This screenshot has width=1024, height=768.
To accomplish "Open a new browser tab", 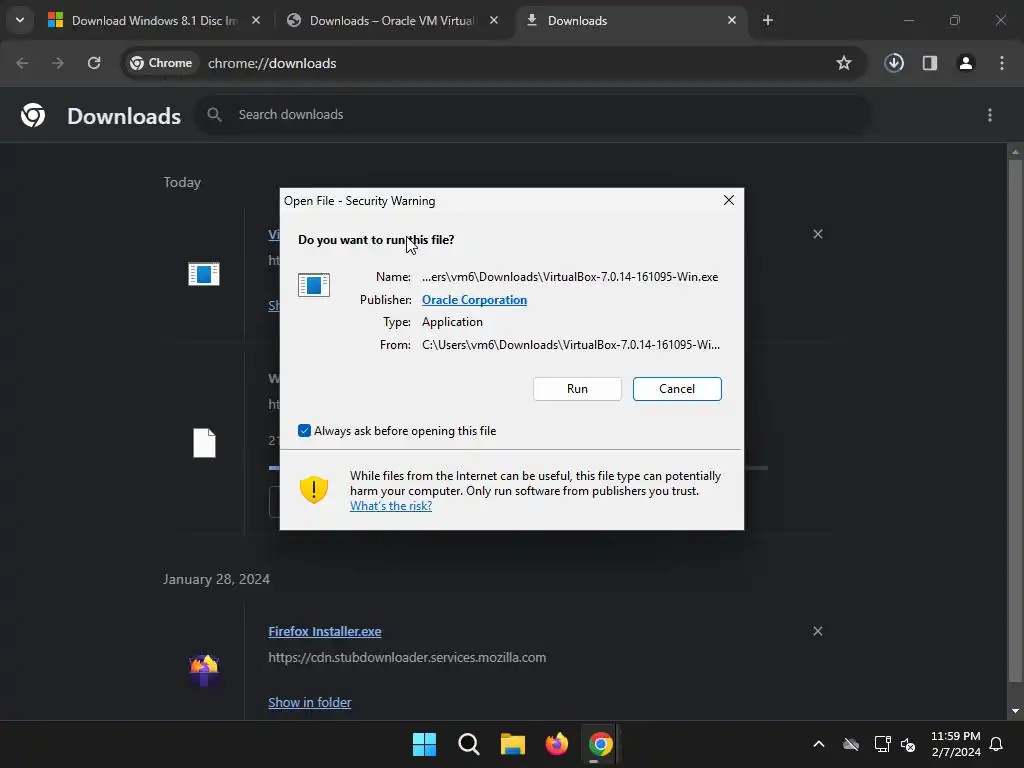I will [768, 20].
